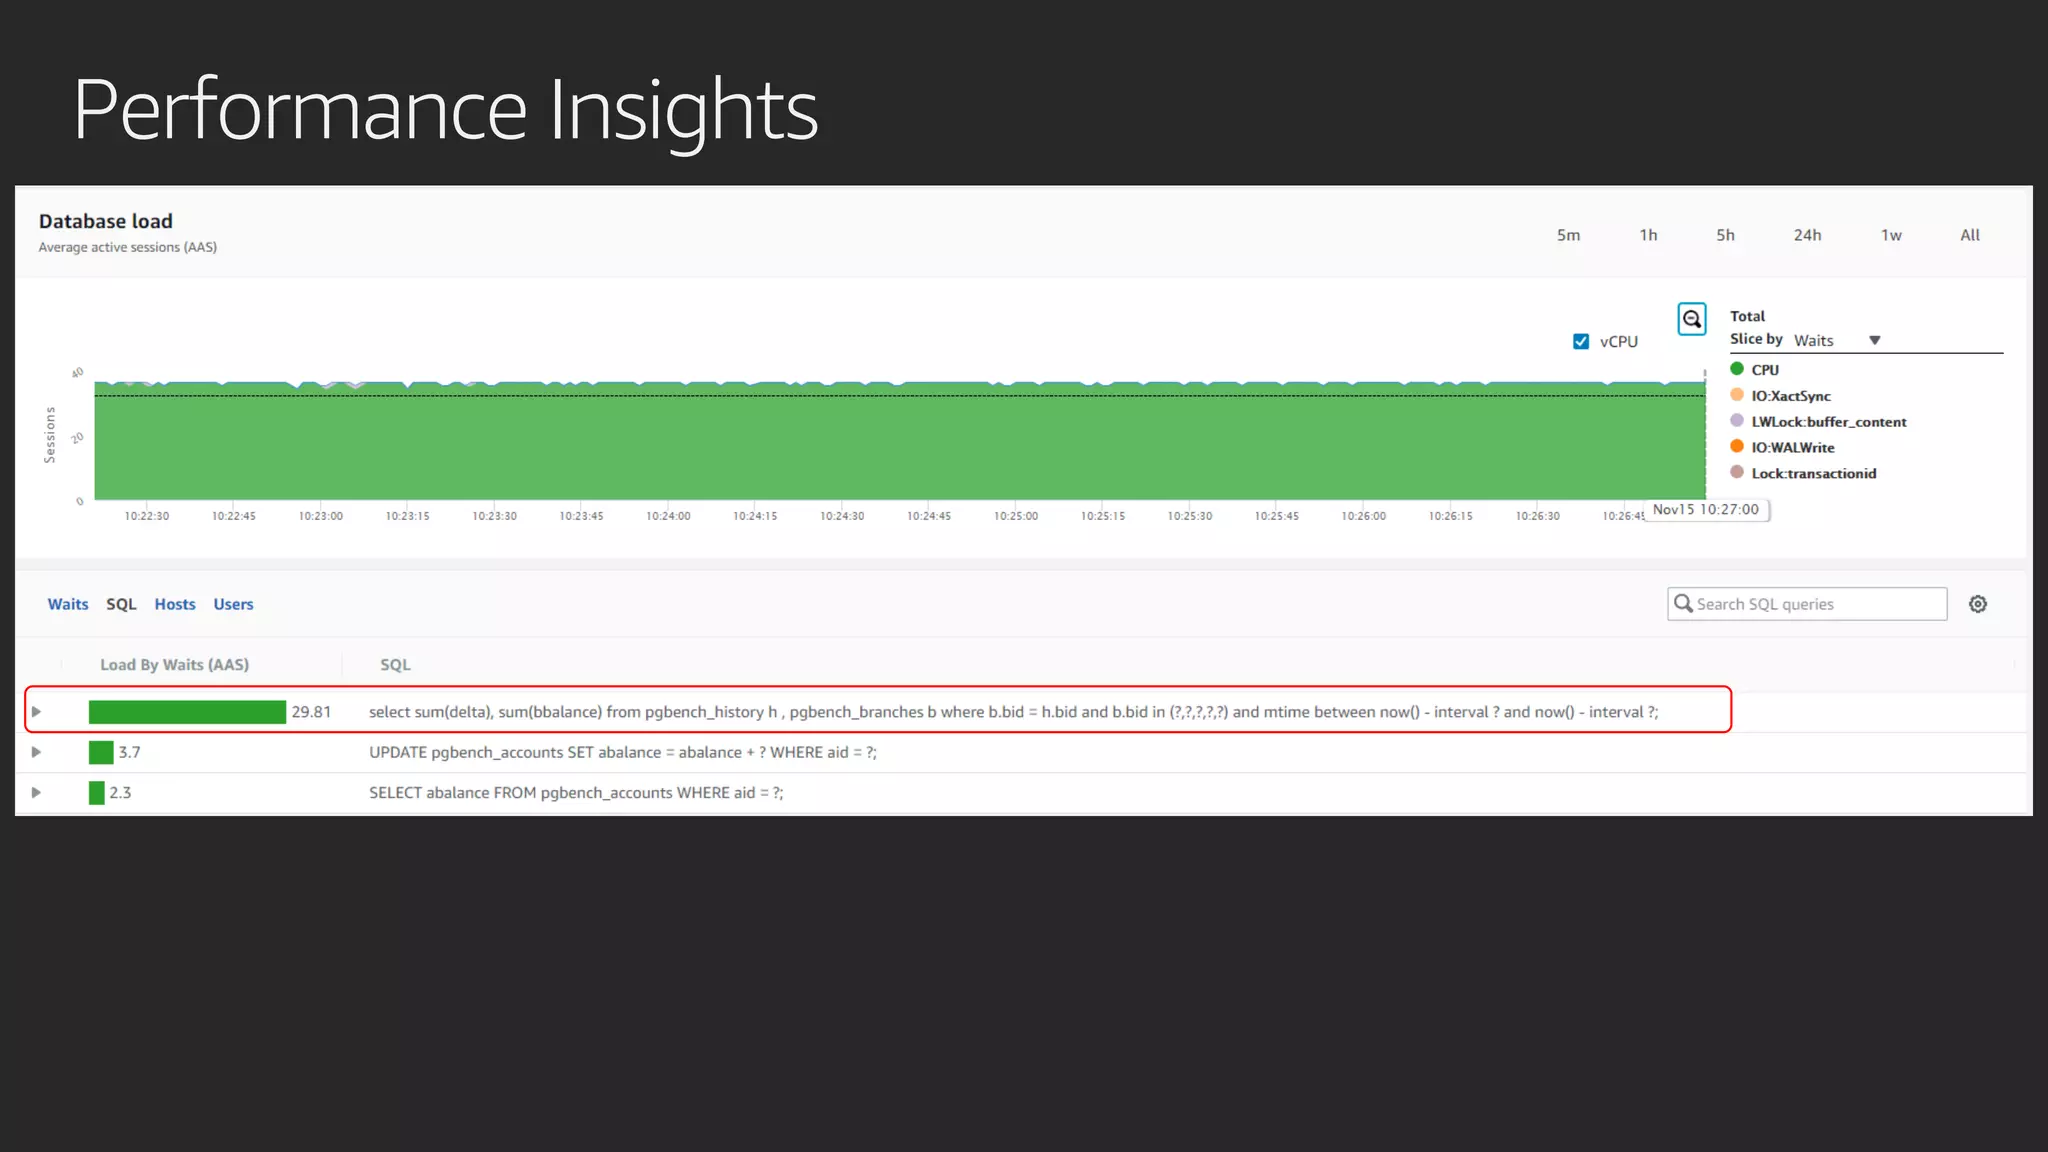Image resolution: width=2048 pixels, height=1152 pixels.
Task: Select the 5m time range
Action: point(1568,235)
